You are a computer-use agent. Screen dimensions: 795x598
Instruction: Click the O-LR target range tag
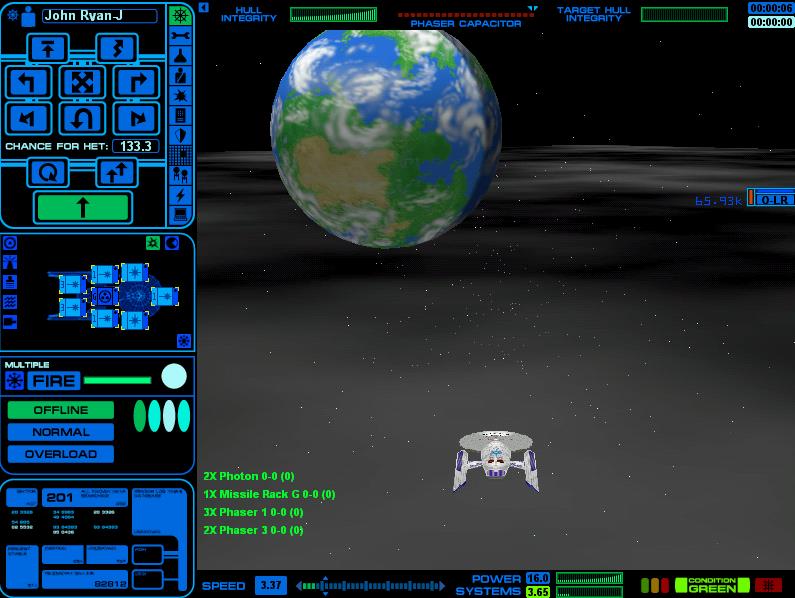point(771,199)
